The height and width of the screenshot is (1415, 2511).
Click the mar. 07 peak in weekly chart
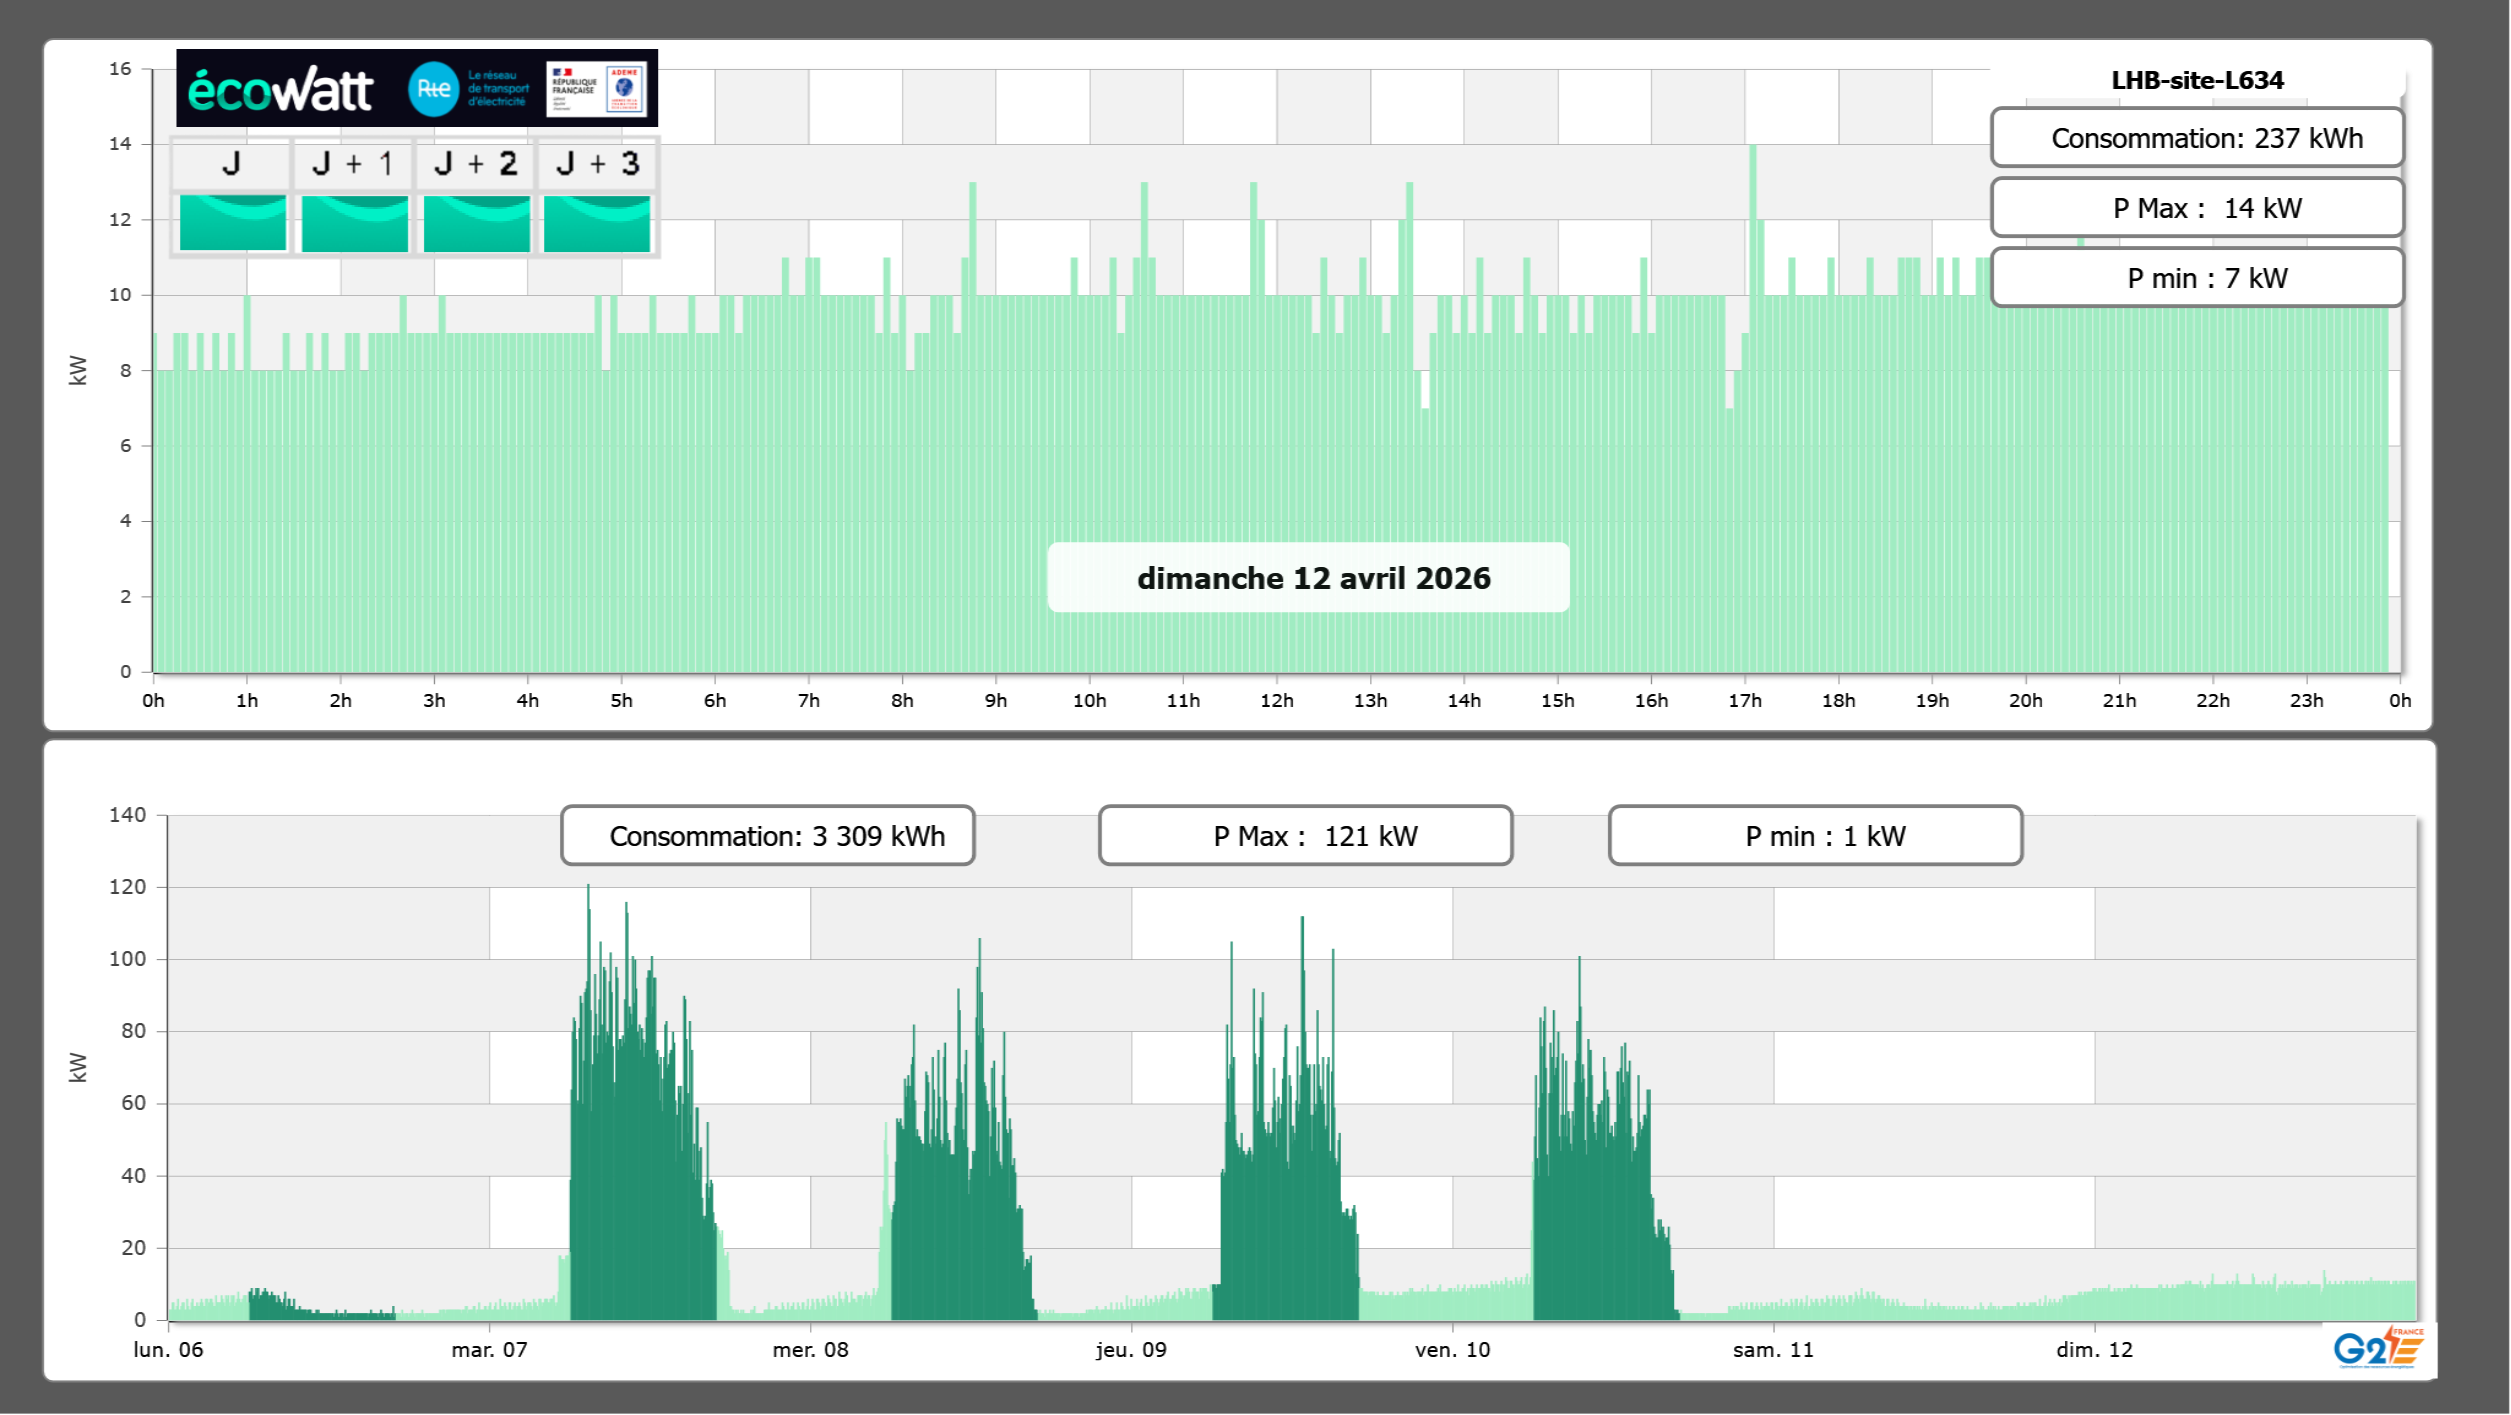(588, 900)
